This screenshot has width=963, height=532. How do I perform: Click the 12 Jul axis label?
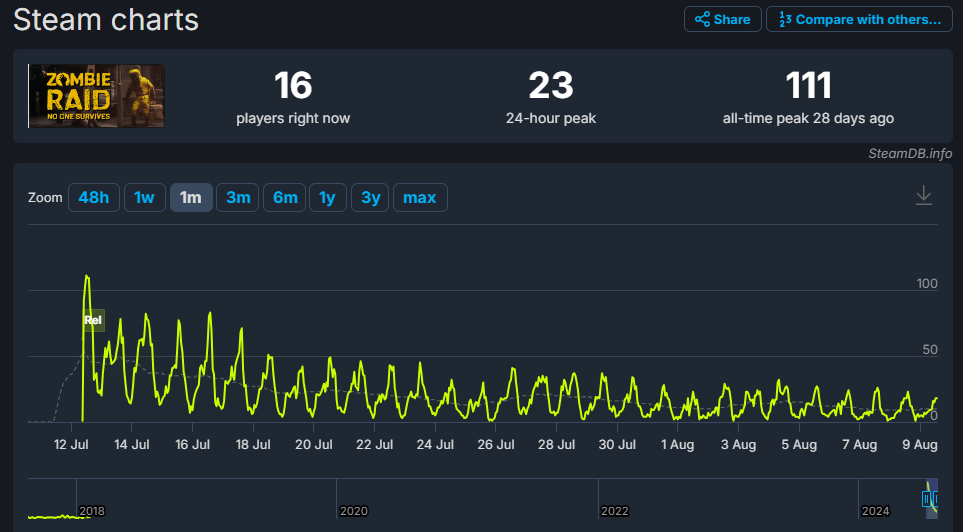[x=71, y=444]
